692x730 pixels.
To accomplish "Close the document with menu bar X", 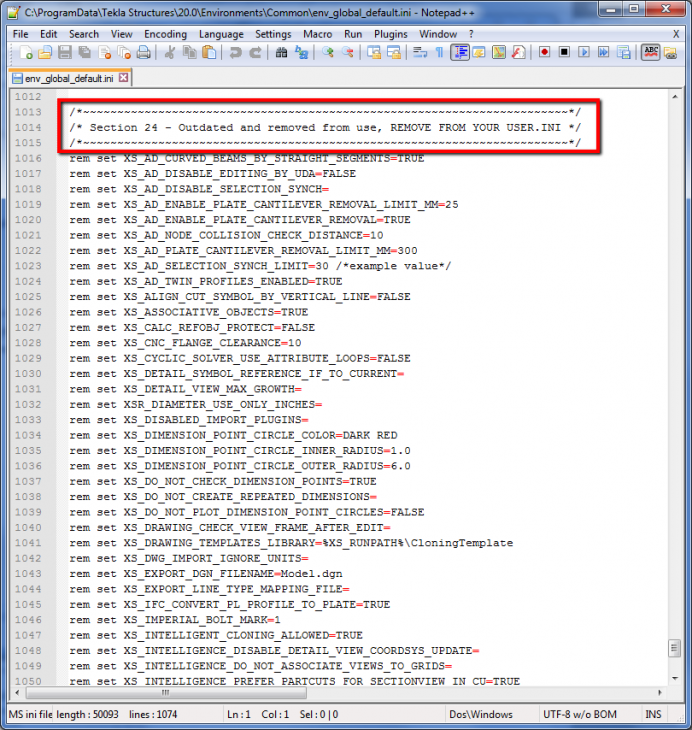I will pos(676,34).
